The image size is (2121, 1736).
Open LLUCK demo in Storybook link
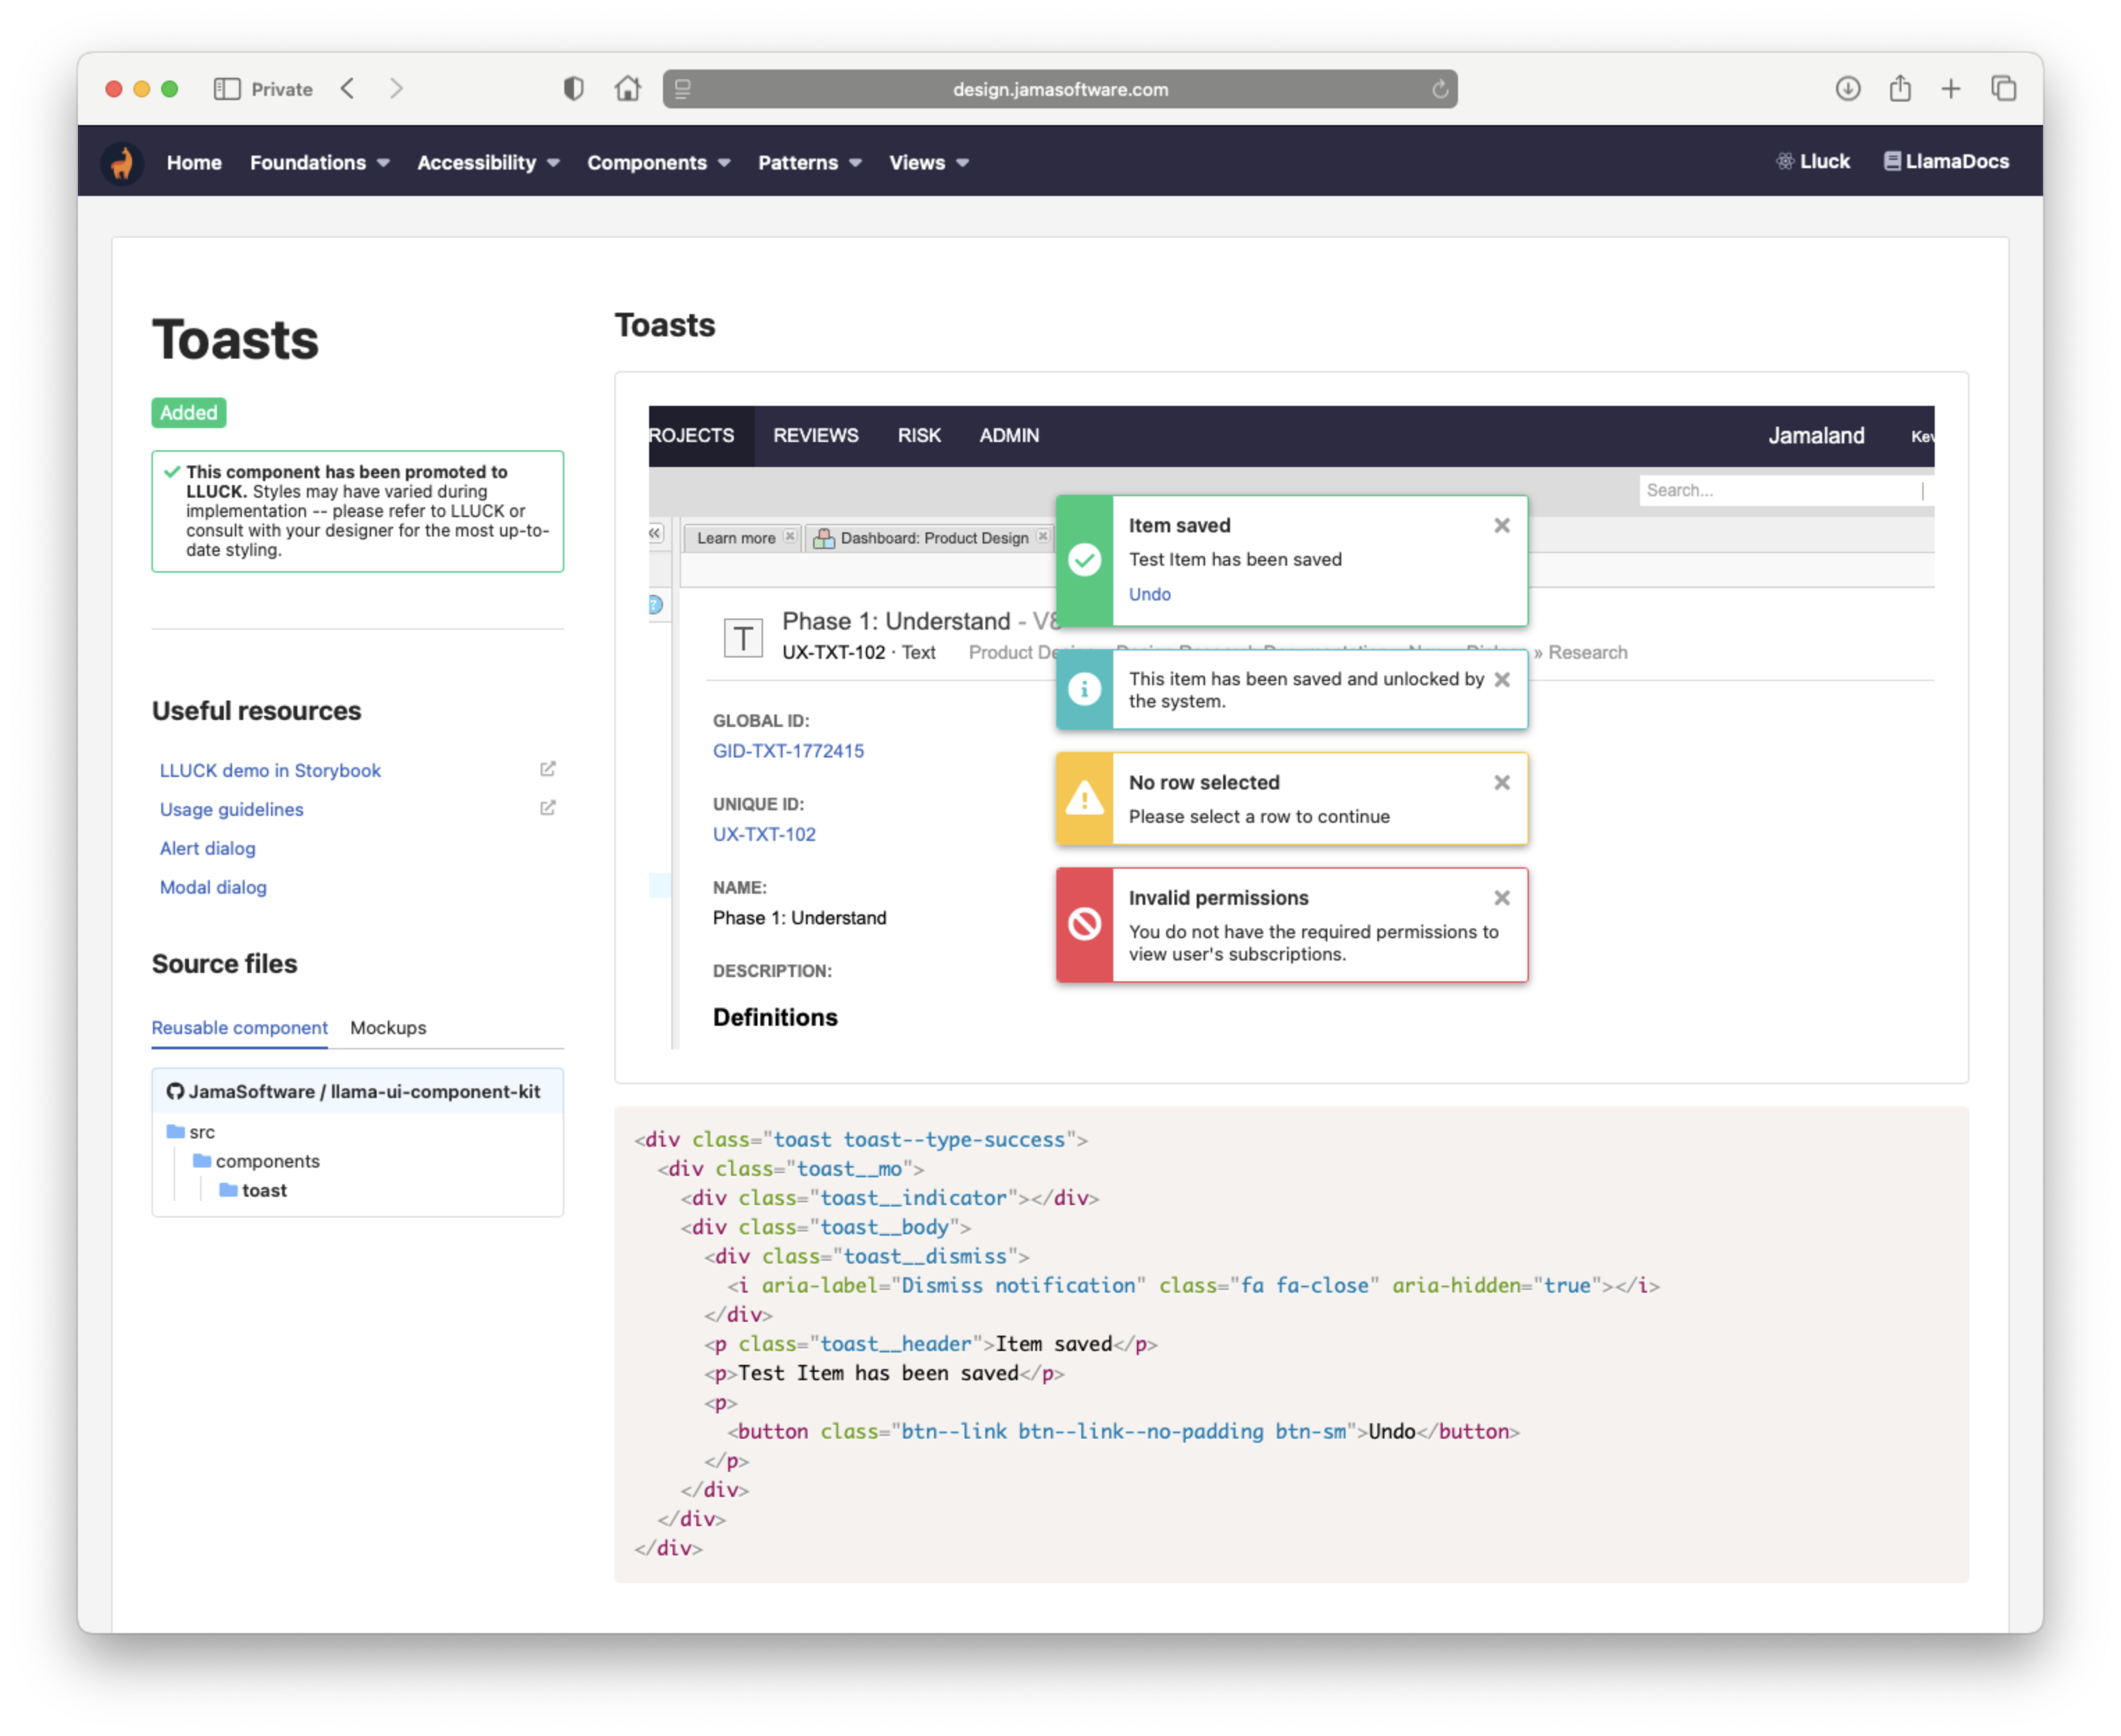click(270, 770)
